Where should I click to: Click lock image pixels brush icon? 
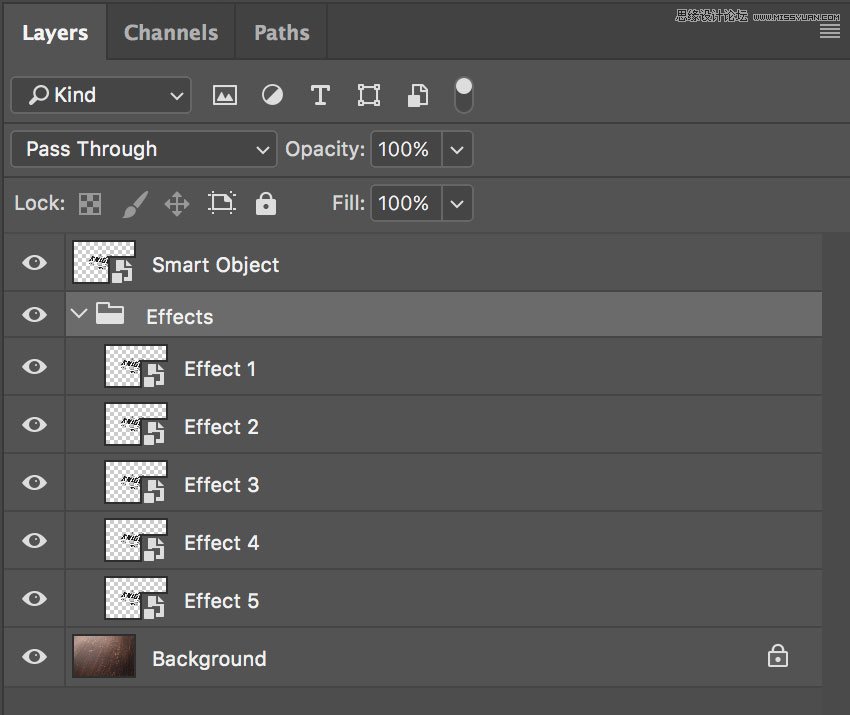click(134, 204)
